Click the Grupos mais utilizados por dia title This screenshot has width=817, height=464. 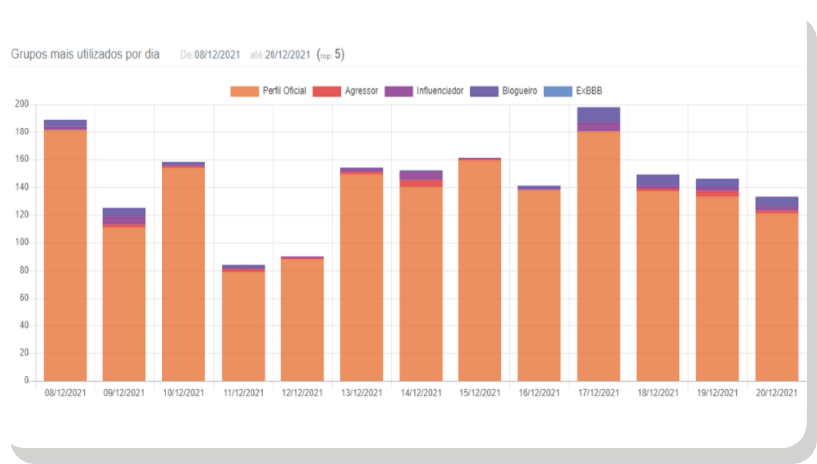tap(85, 54)
